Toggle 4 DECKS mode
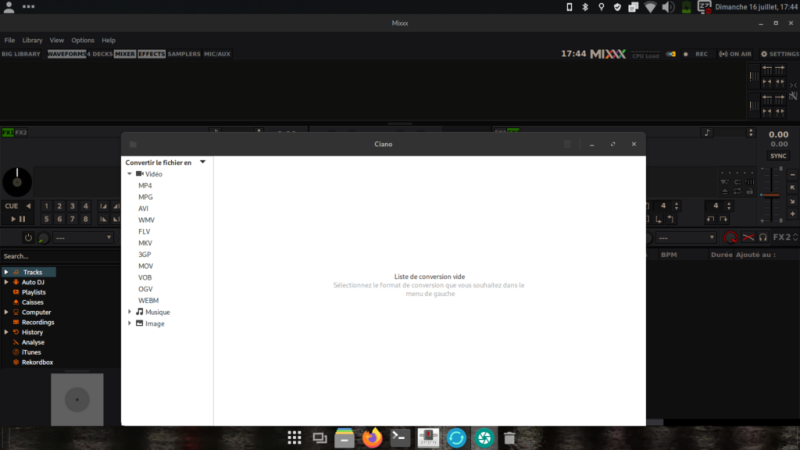800x450 pixels. (x=100, y=54)
